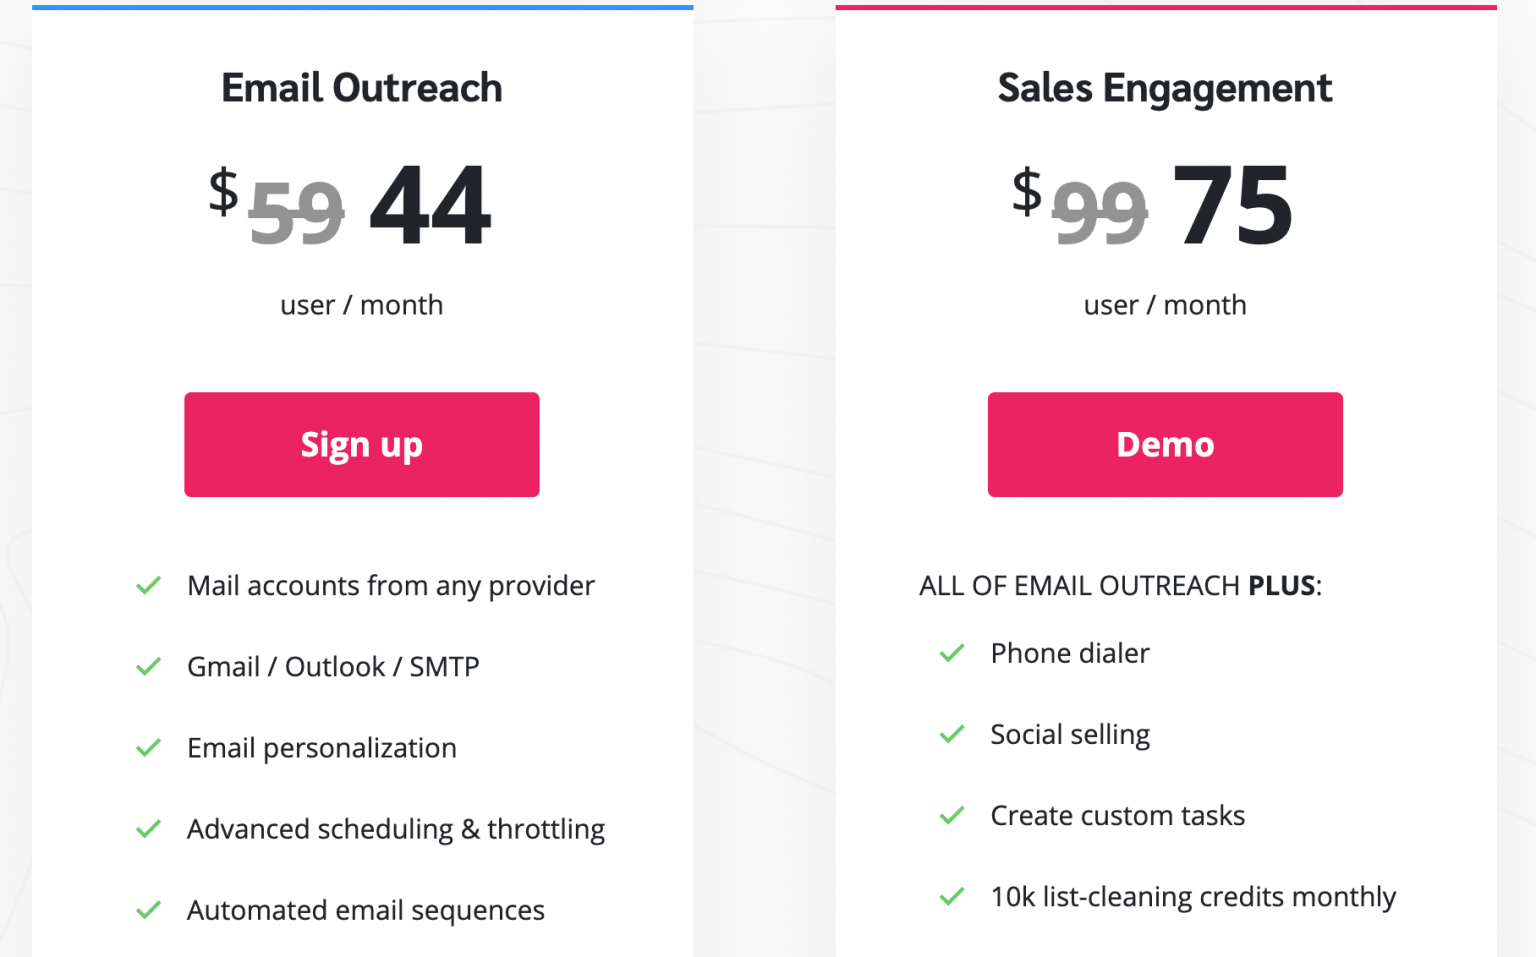Image resolution: width=1536 pixels, height=957 pixels.
Task: Click the checkmark beside Email personalization
Action: tap(148, 748)
